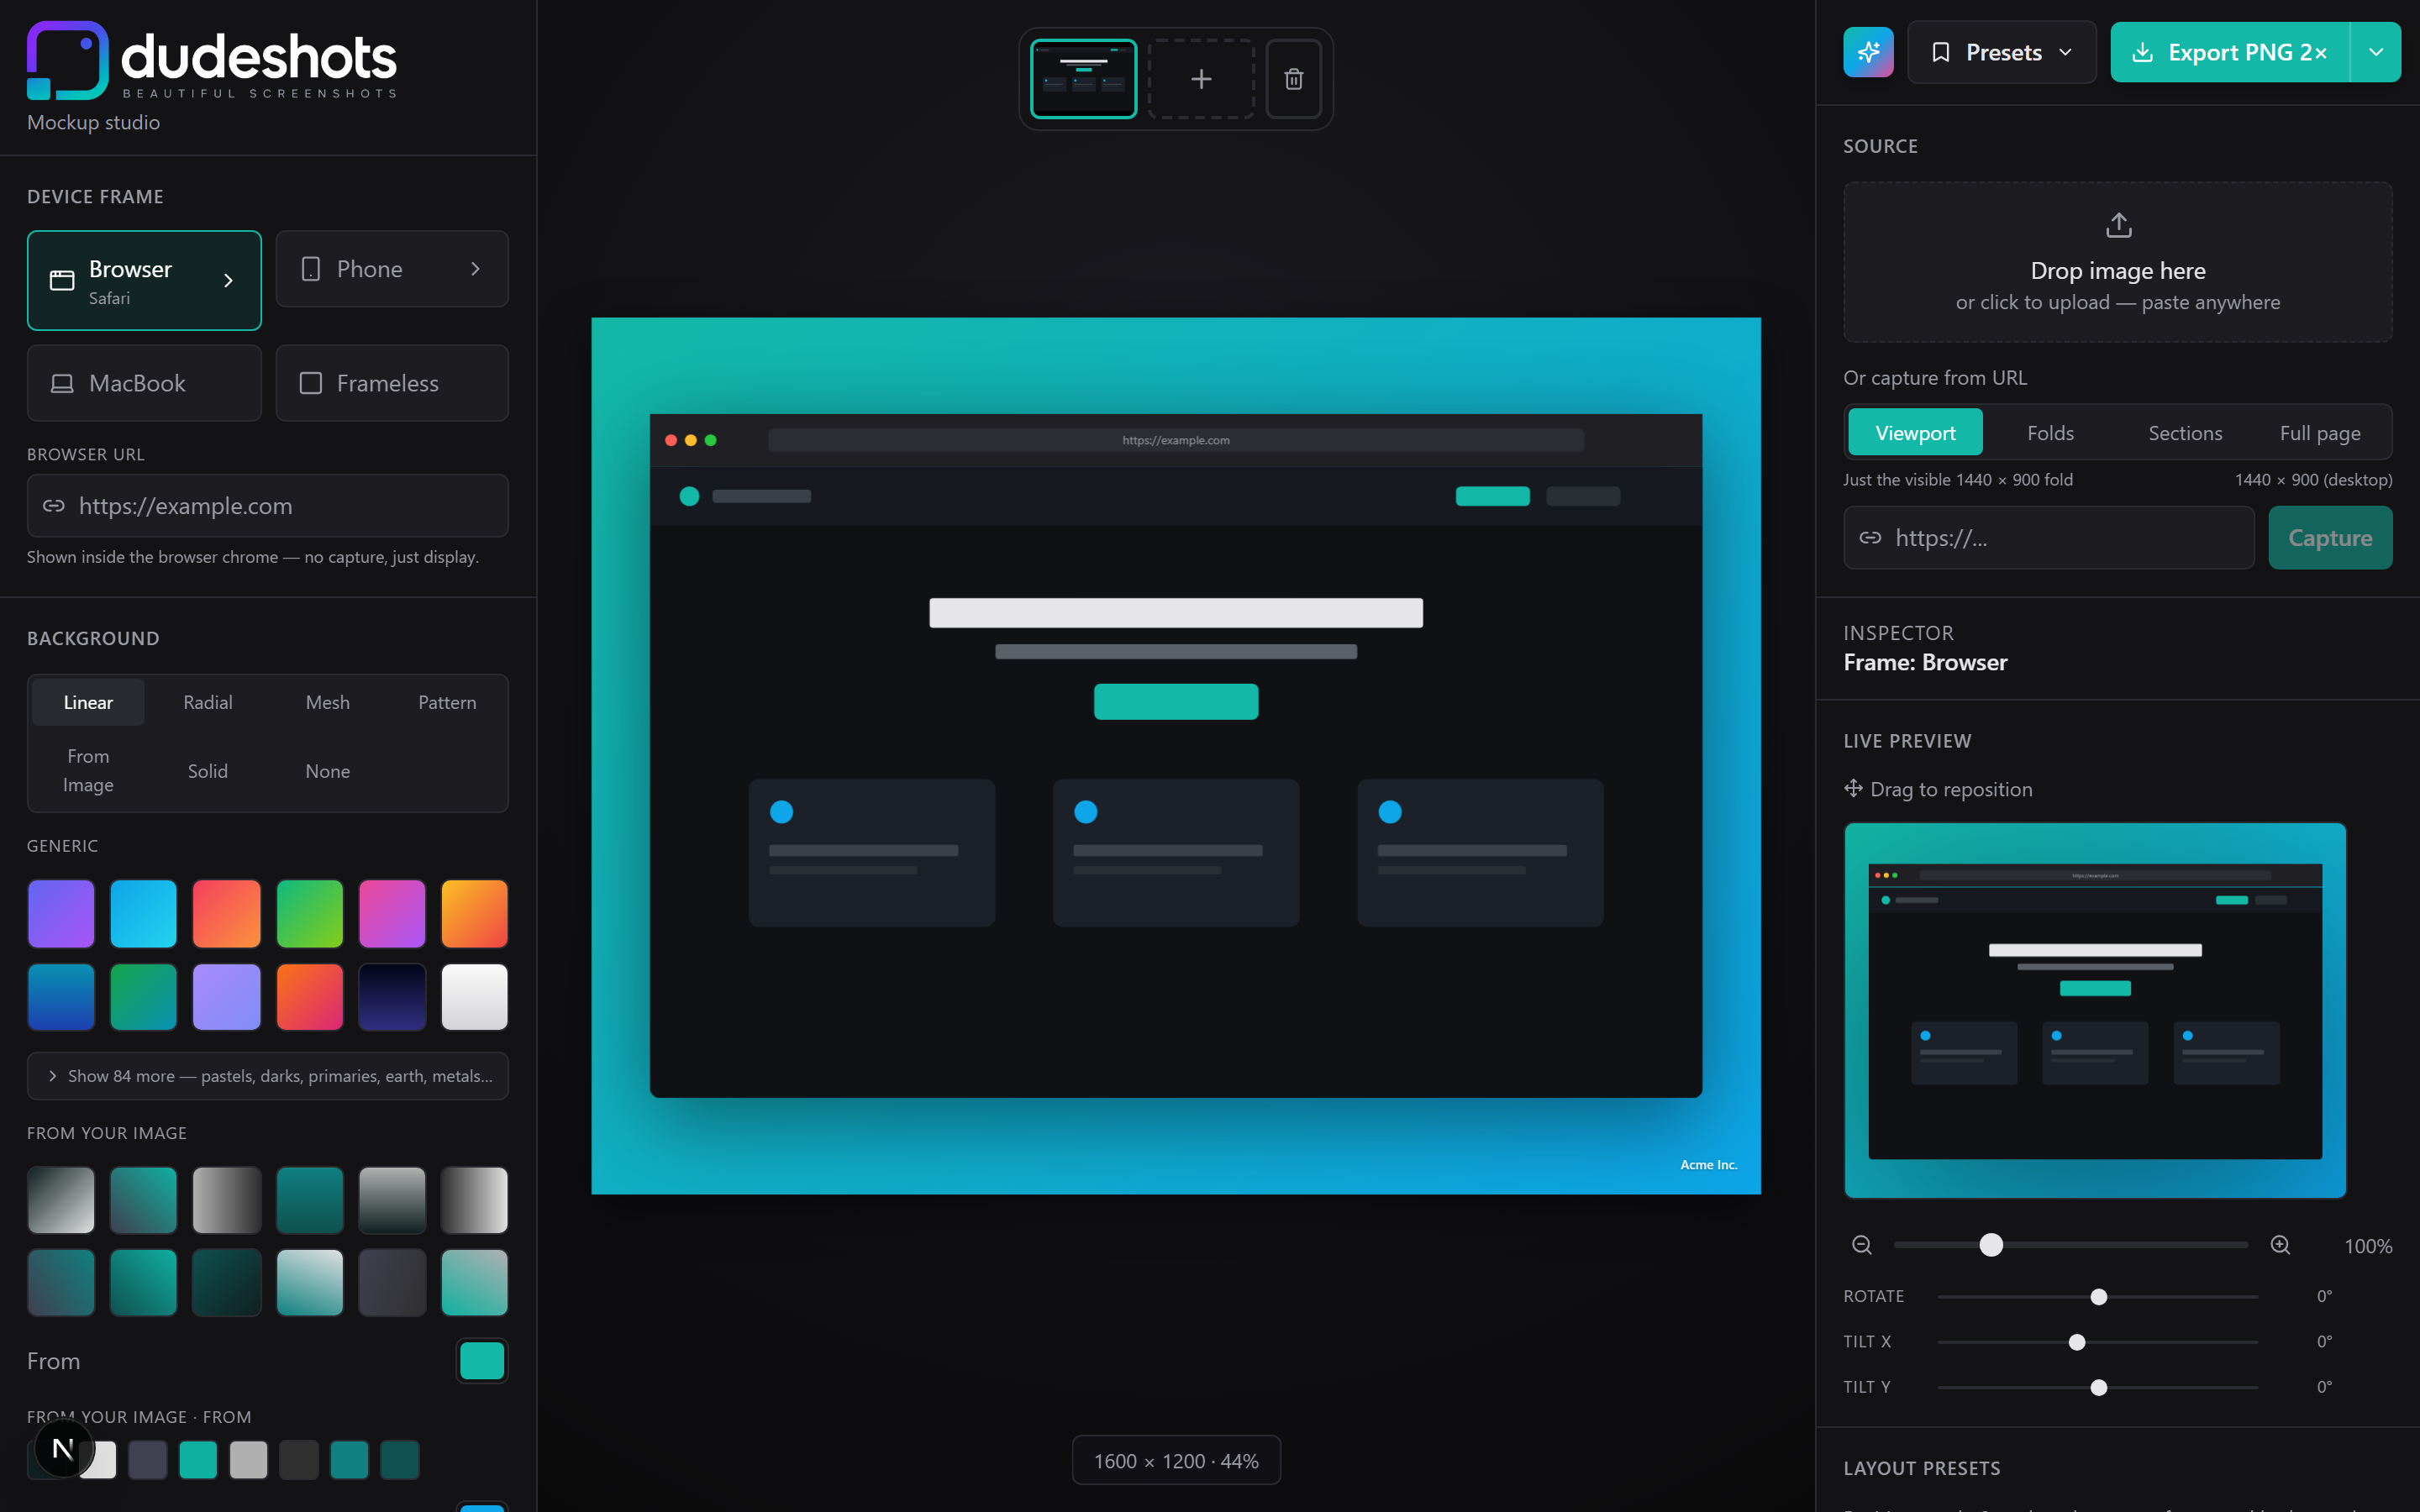Pick the bright teal color chip under From
The width and height of the screenshot is (2420, 1512).
click(x=198, y=1460)
